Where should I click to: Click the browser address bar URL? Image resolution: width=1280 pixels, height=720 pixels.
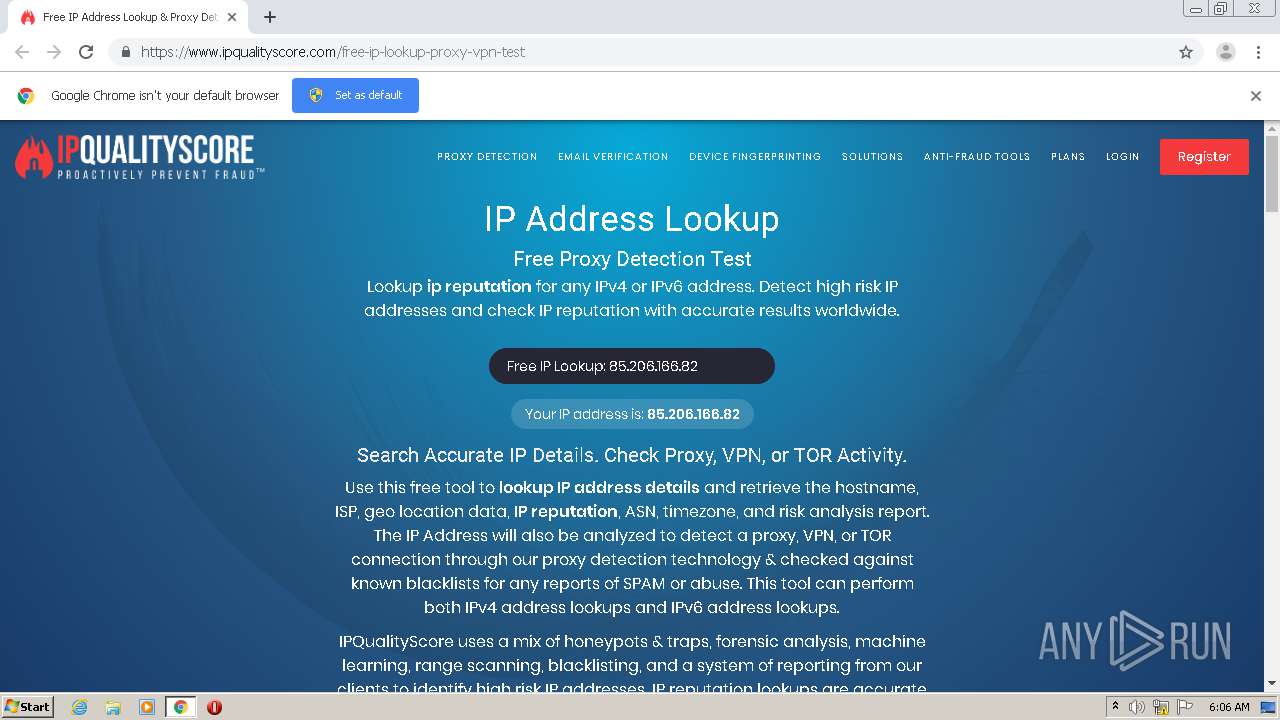point(333,52)
